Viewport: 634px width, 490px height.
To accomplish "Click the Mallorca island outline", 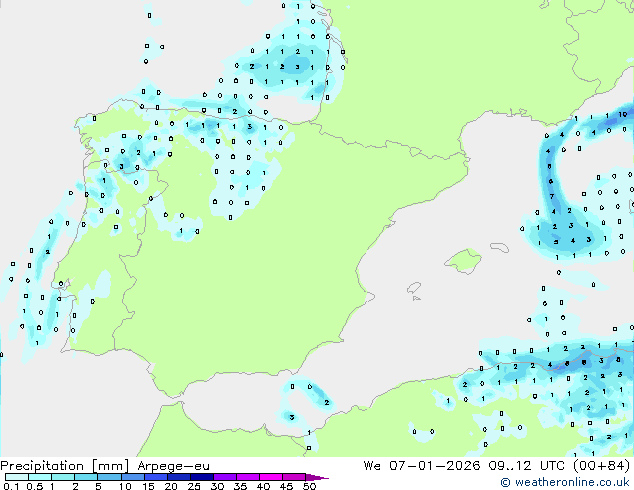I will [x=463, y=261].
